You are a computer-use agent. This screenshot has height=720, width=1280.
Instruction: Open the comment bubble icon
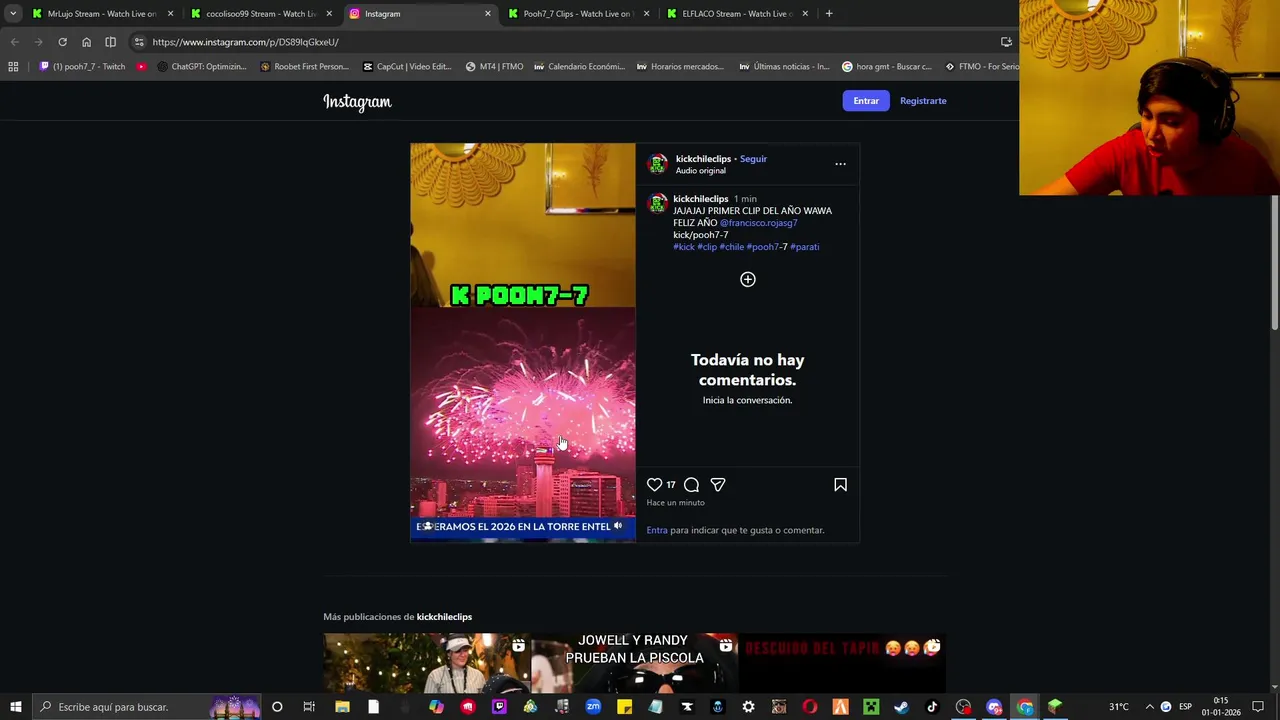(x=691, y=485)
